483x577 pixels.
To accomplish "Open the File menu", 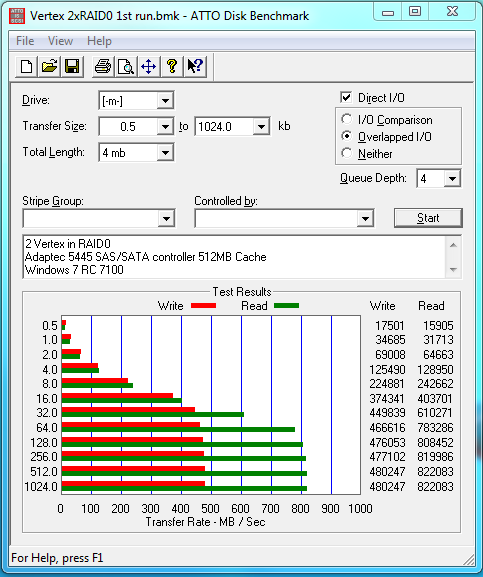I will pyautogui.click(x=25, y=41).
